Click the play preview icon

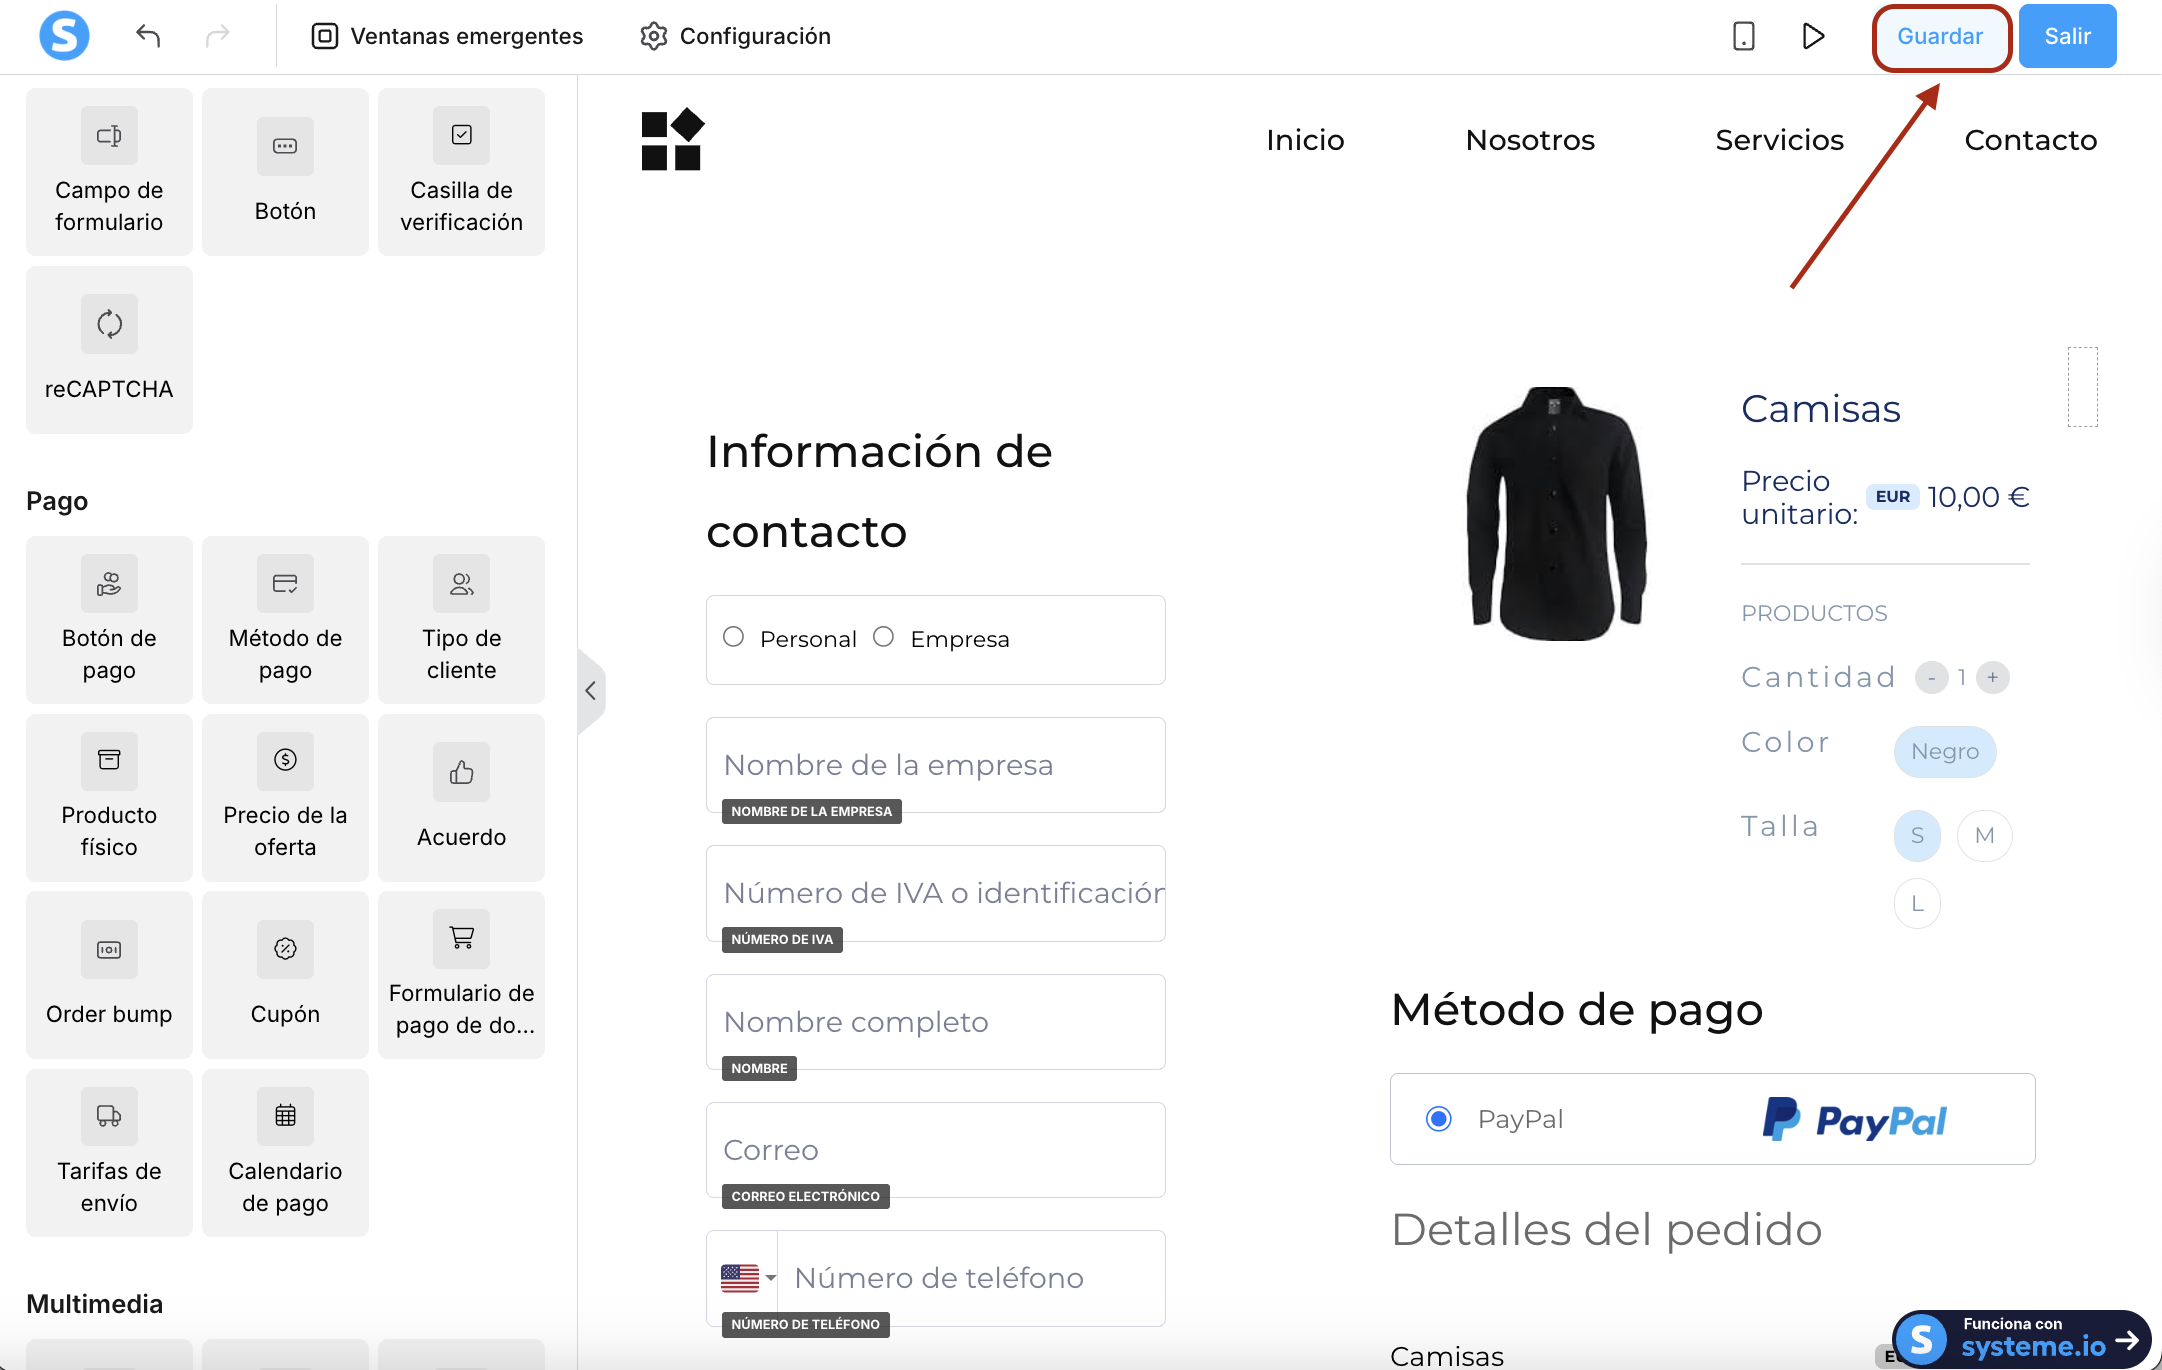pyautogui.click(x=1813, y=36)
